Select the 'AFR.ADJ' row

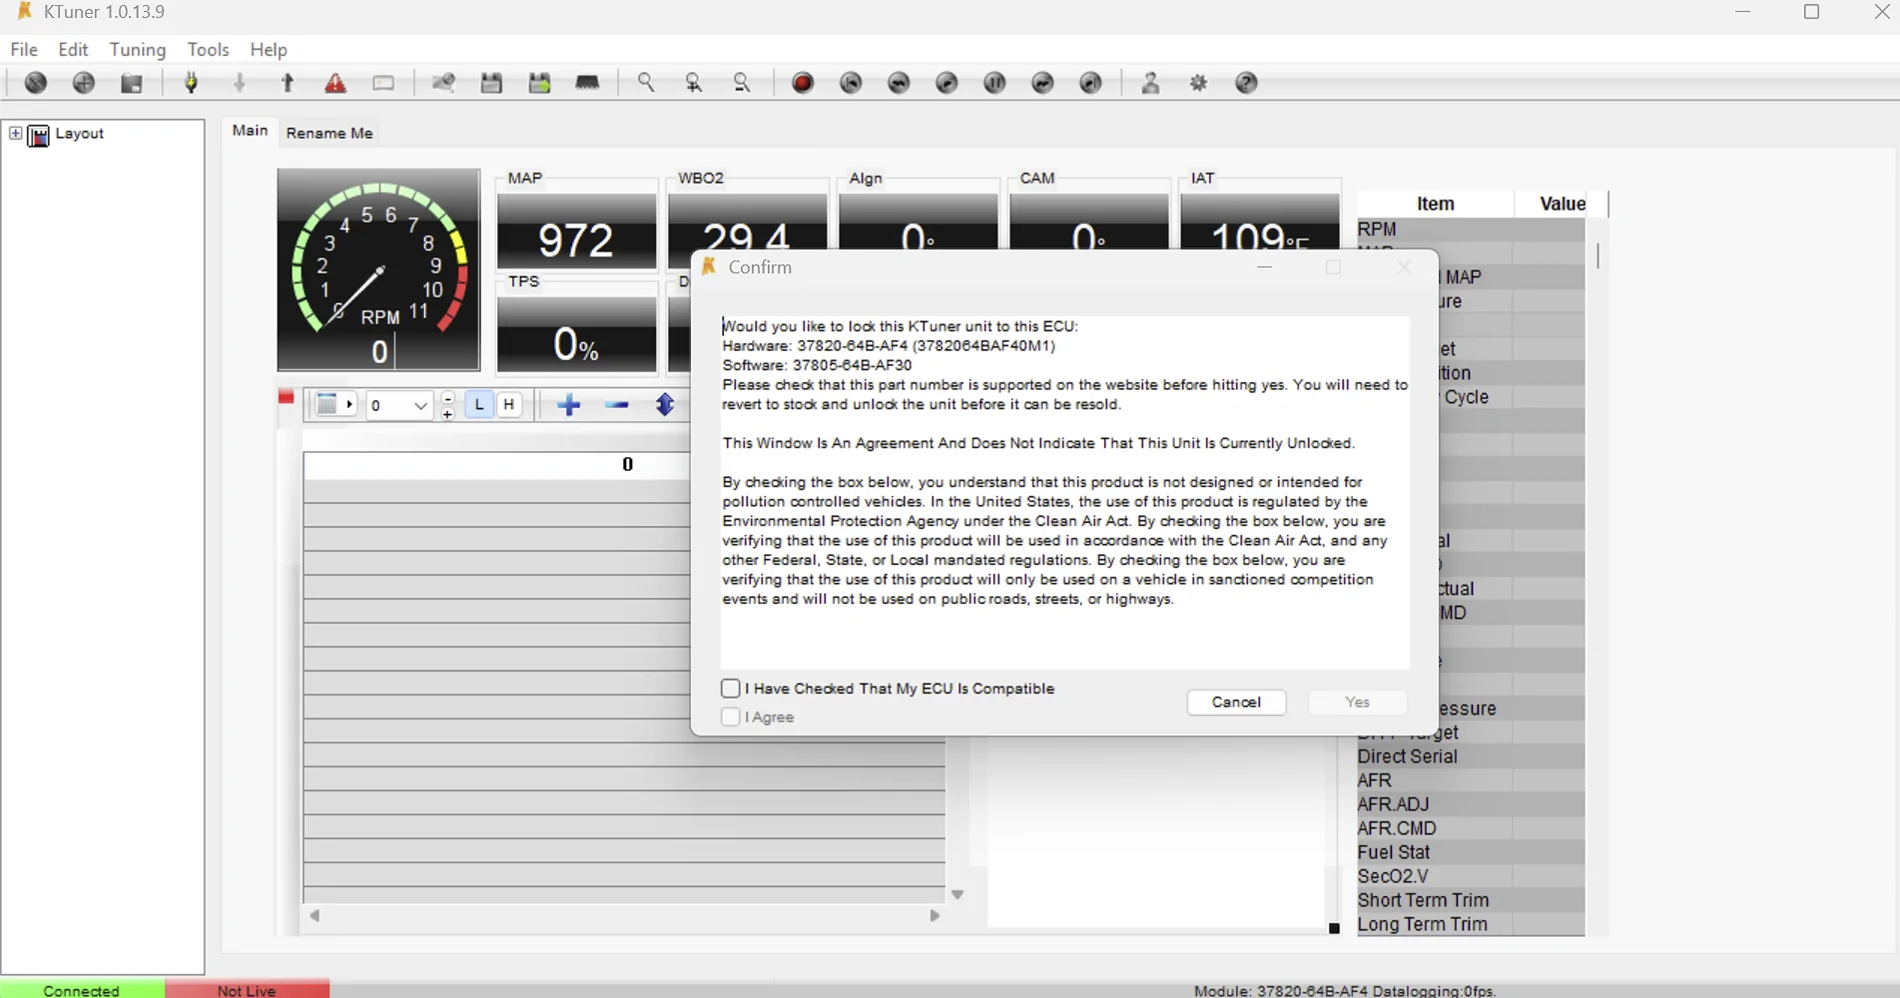click(1470, 804)
